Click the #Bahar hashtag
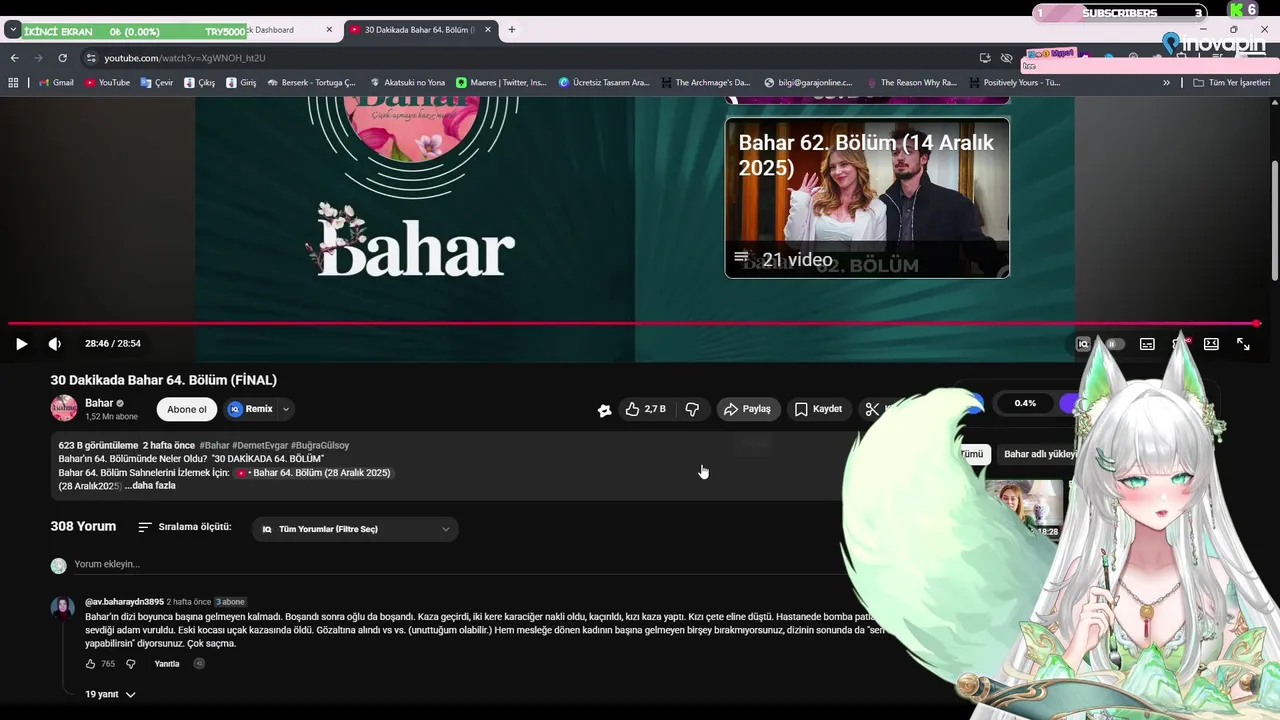The width and height of the screenshot is (1280, 720). tap(214, 445)
